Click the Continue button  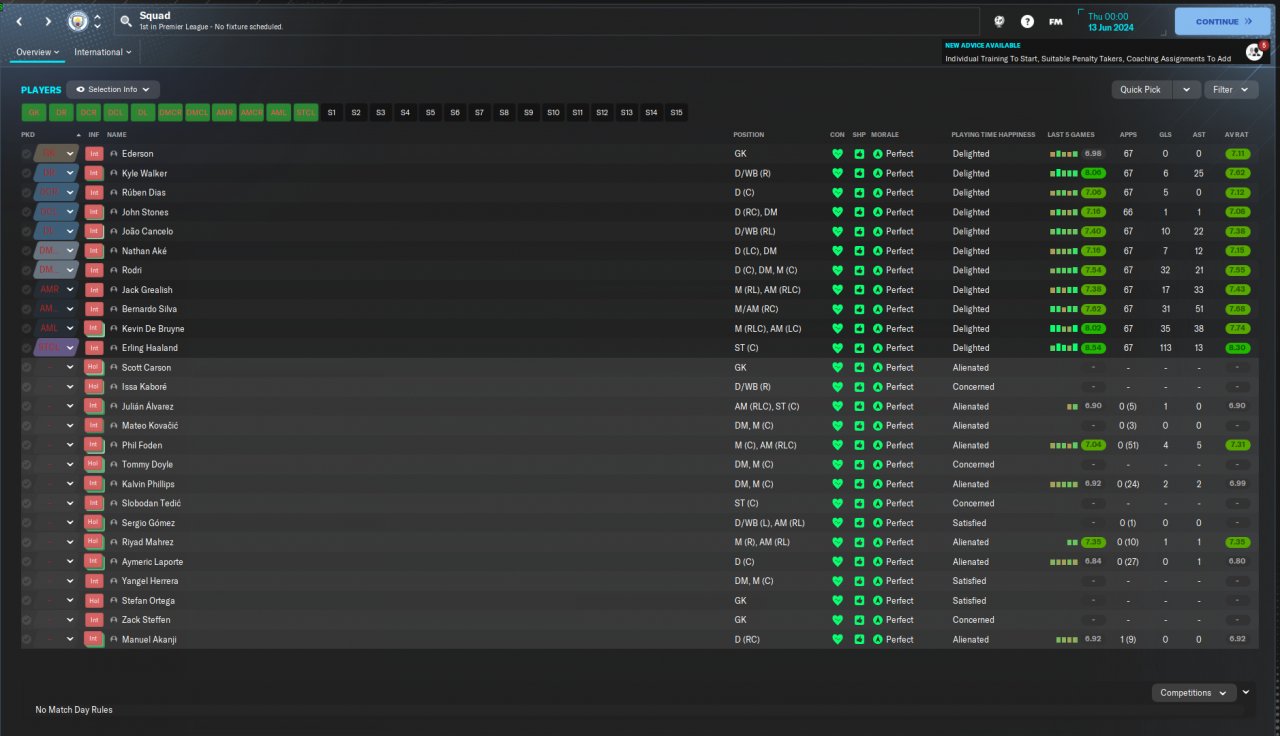[1224, 21]
